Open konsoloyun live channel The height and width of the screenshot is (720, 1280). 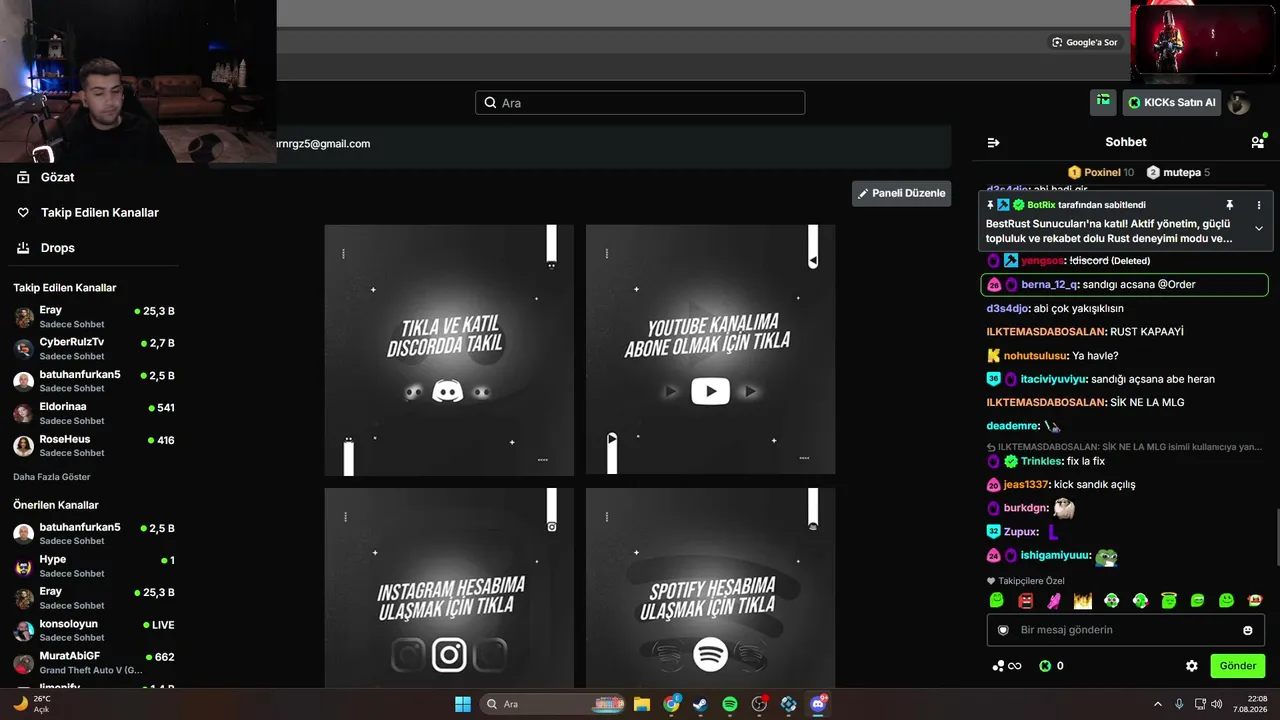[94, 630]
